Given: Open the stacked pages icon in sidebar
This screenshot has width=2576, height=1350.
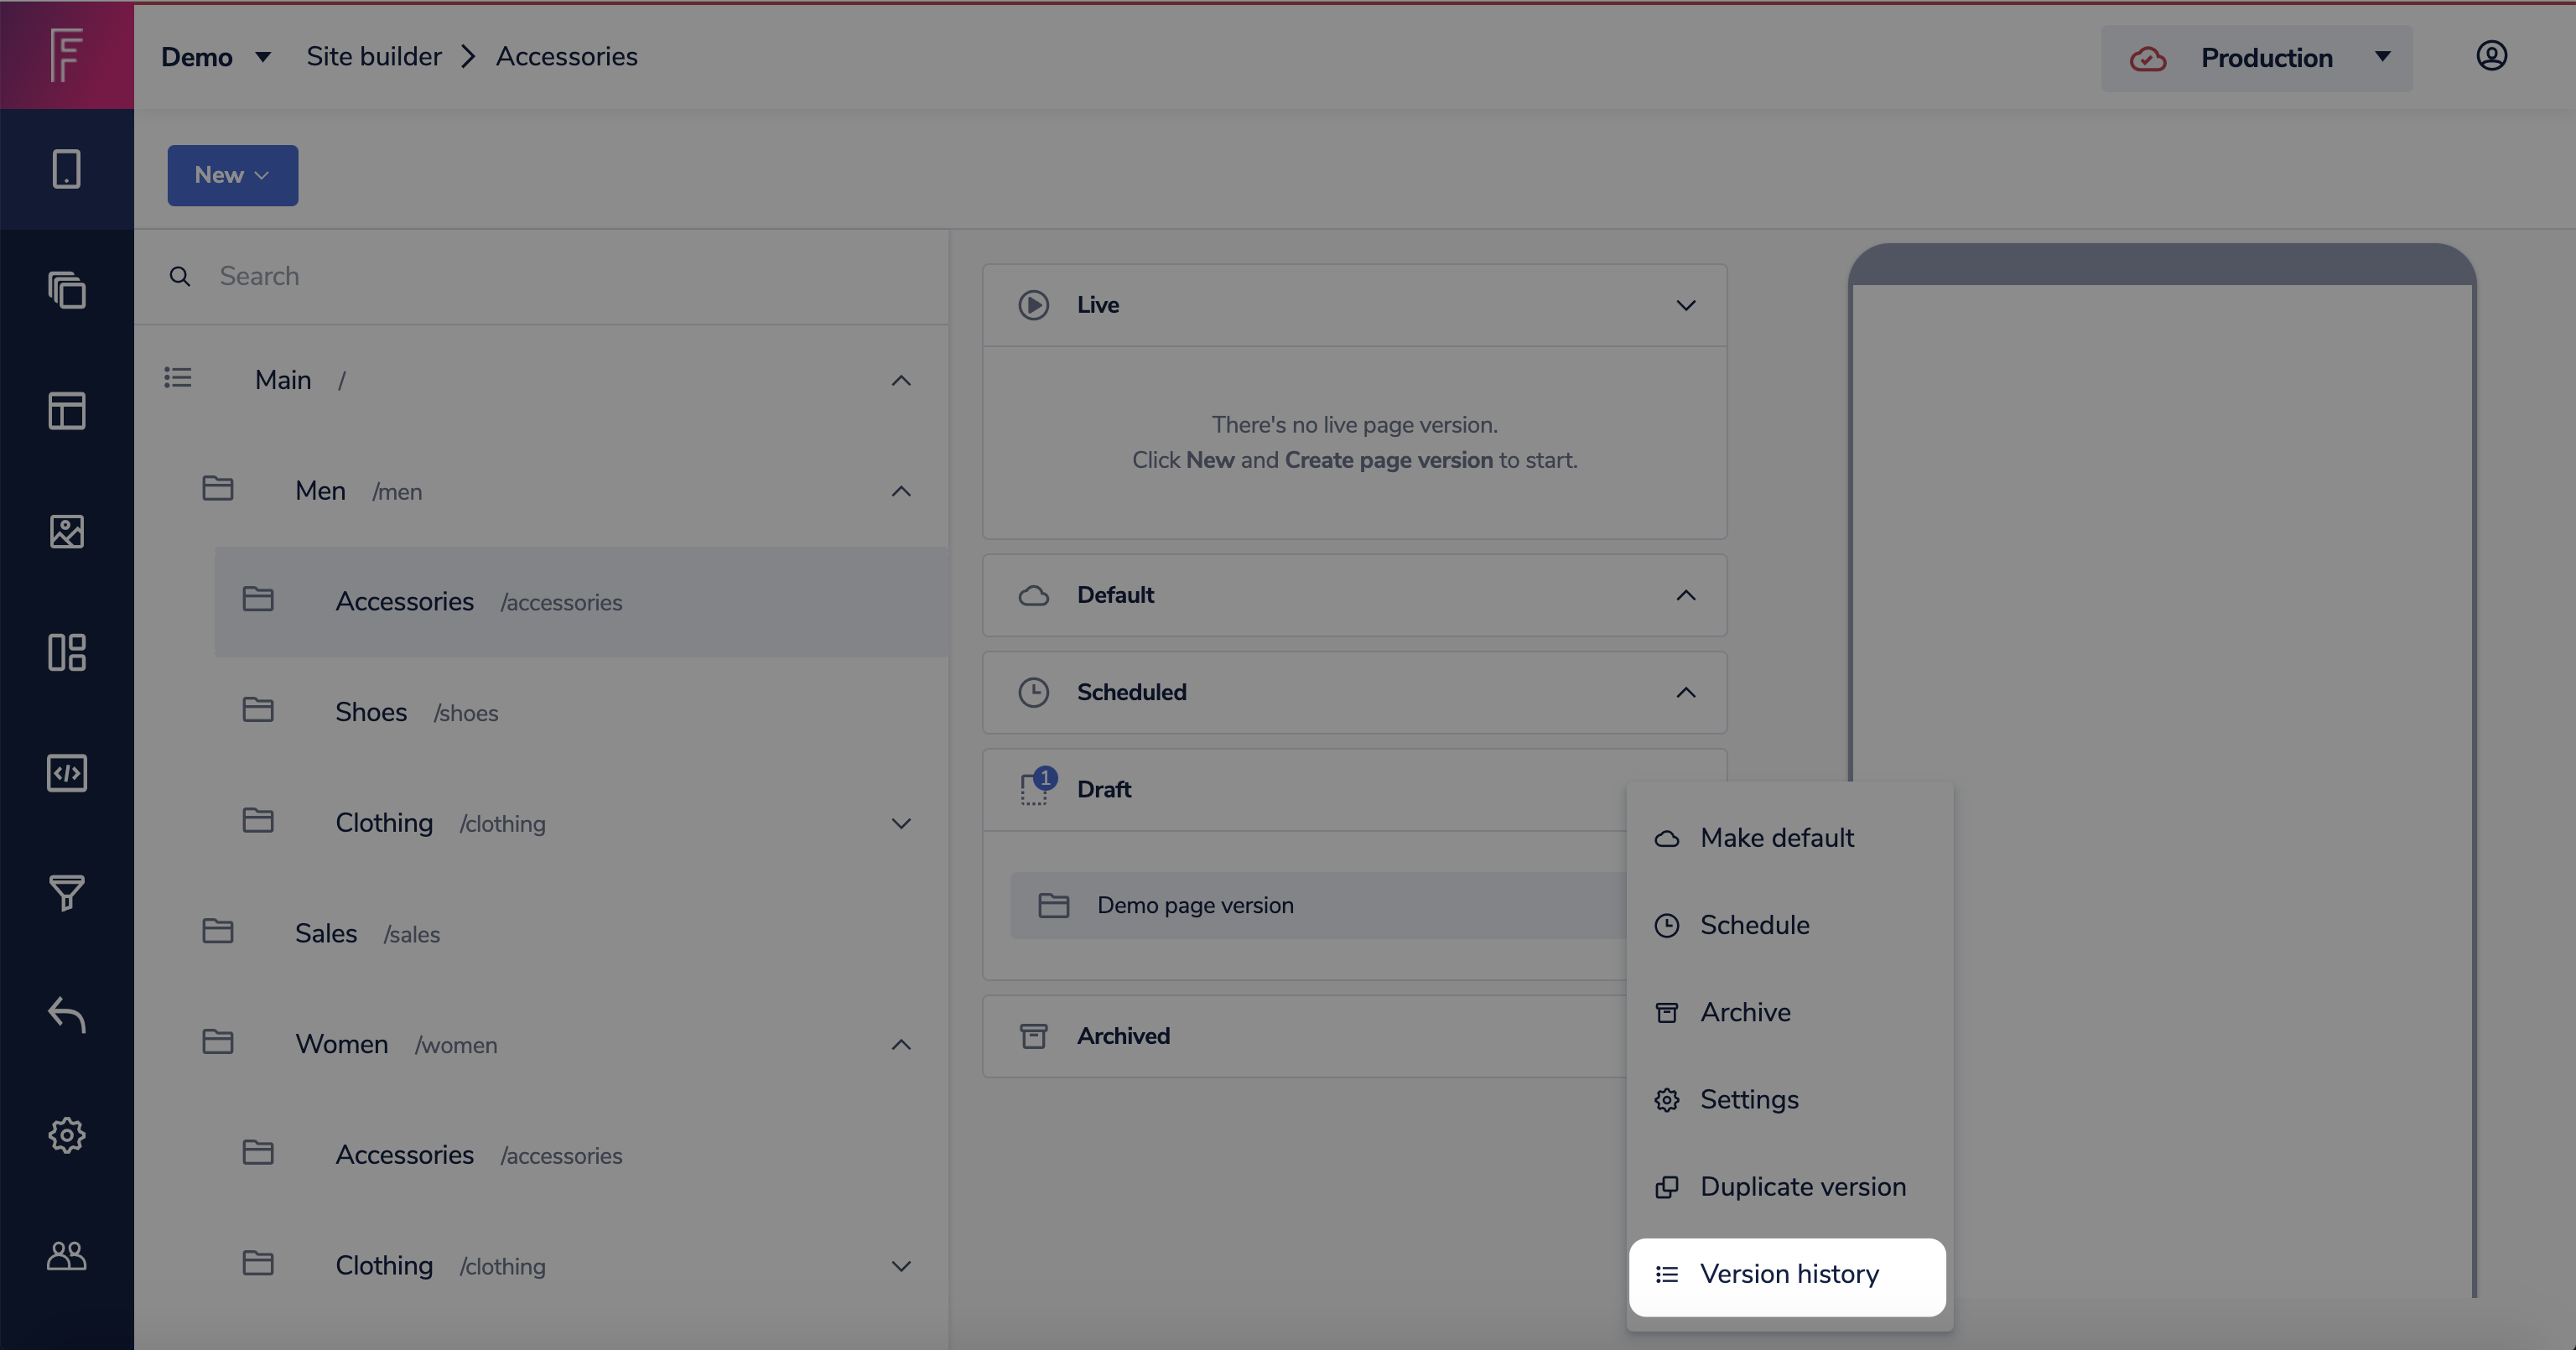Looking at the screenshot, I should click(67, 290).
